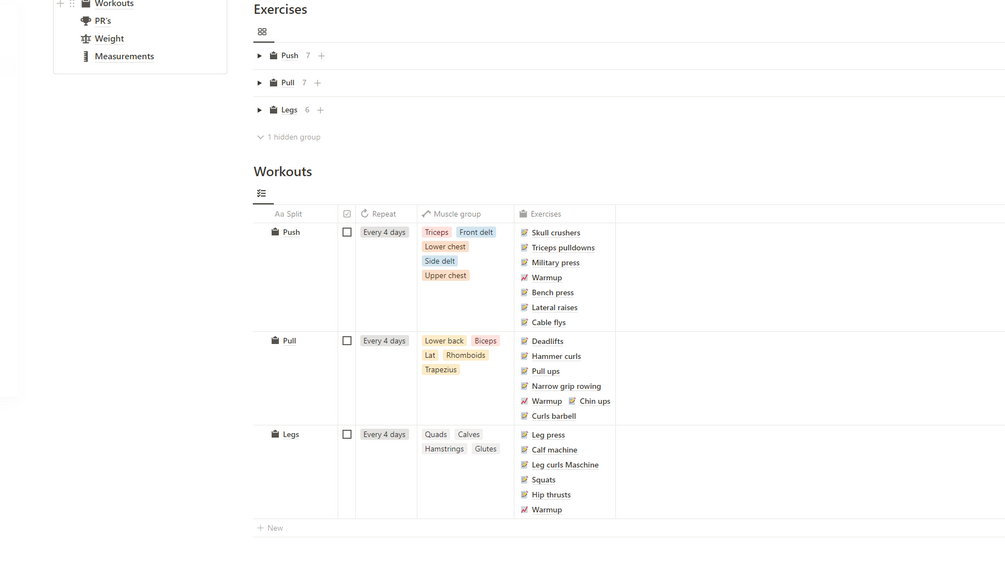The height and width of the screenshot is (565, 1005).
Task: Expand the Push exercises group
Action: (x=260, y=56)
